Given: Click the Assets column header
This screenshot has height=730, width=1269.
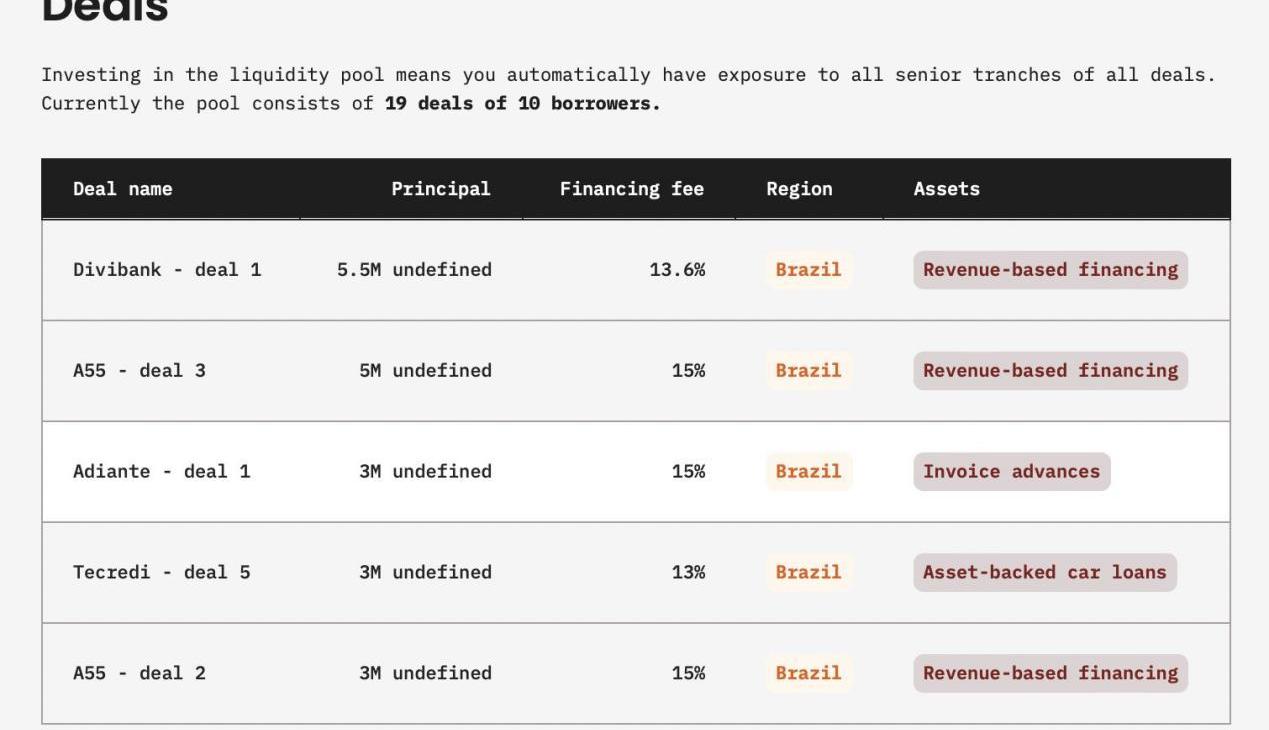Looking at the screenshot, I should (x=946, y=189).
